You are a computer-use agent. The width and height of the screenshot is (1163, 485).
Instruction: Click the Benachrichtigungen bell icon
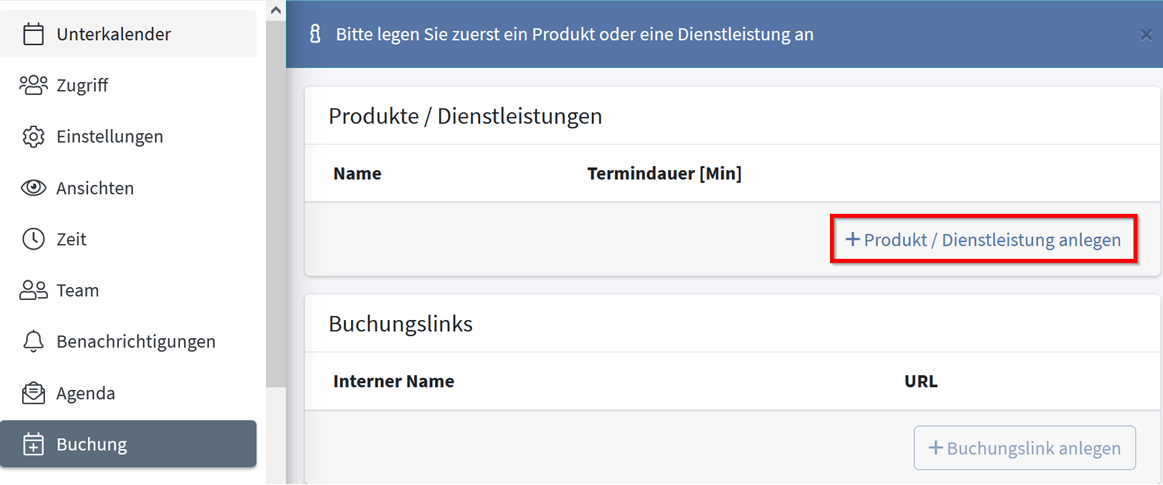click(x=33, y=341)
